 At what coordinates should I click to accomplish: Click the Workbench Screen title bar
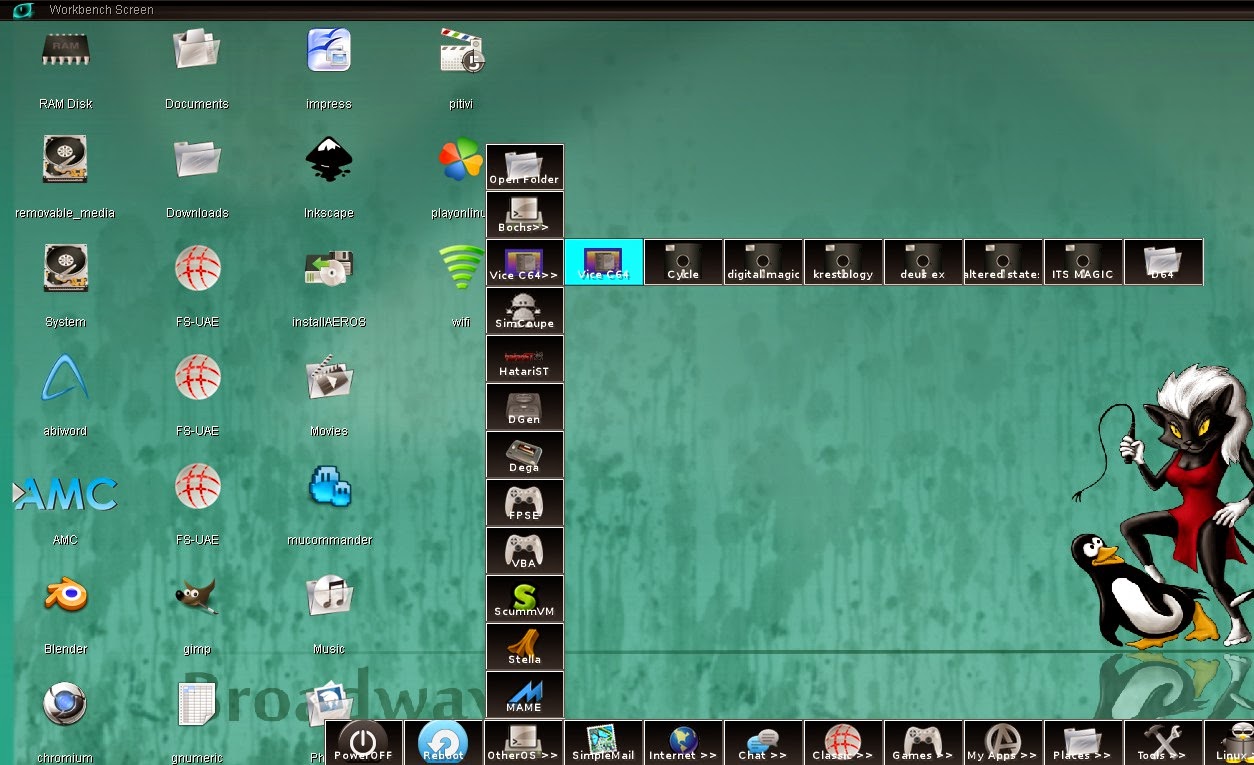627,10
